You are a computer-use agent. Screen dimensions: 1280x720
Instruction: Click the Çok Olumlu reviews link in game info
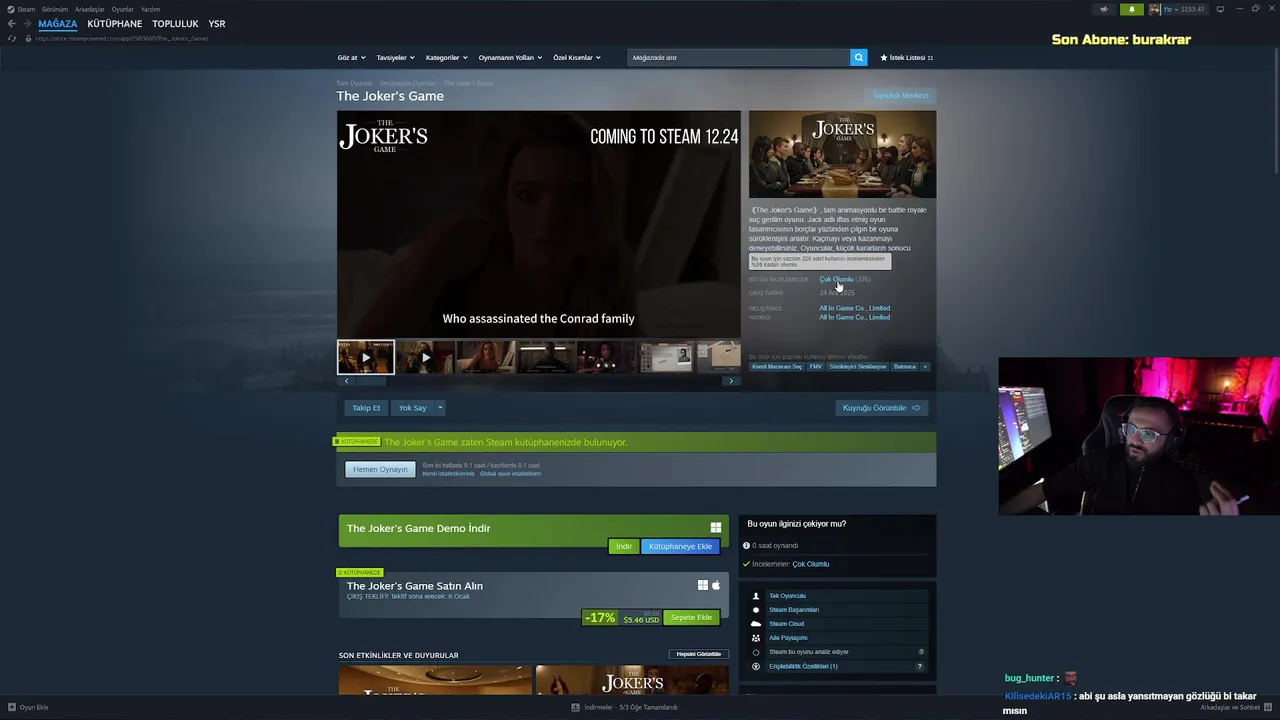836,279
